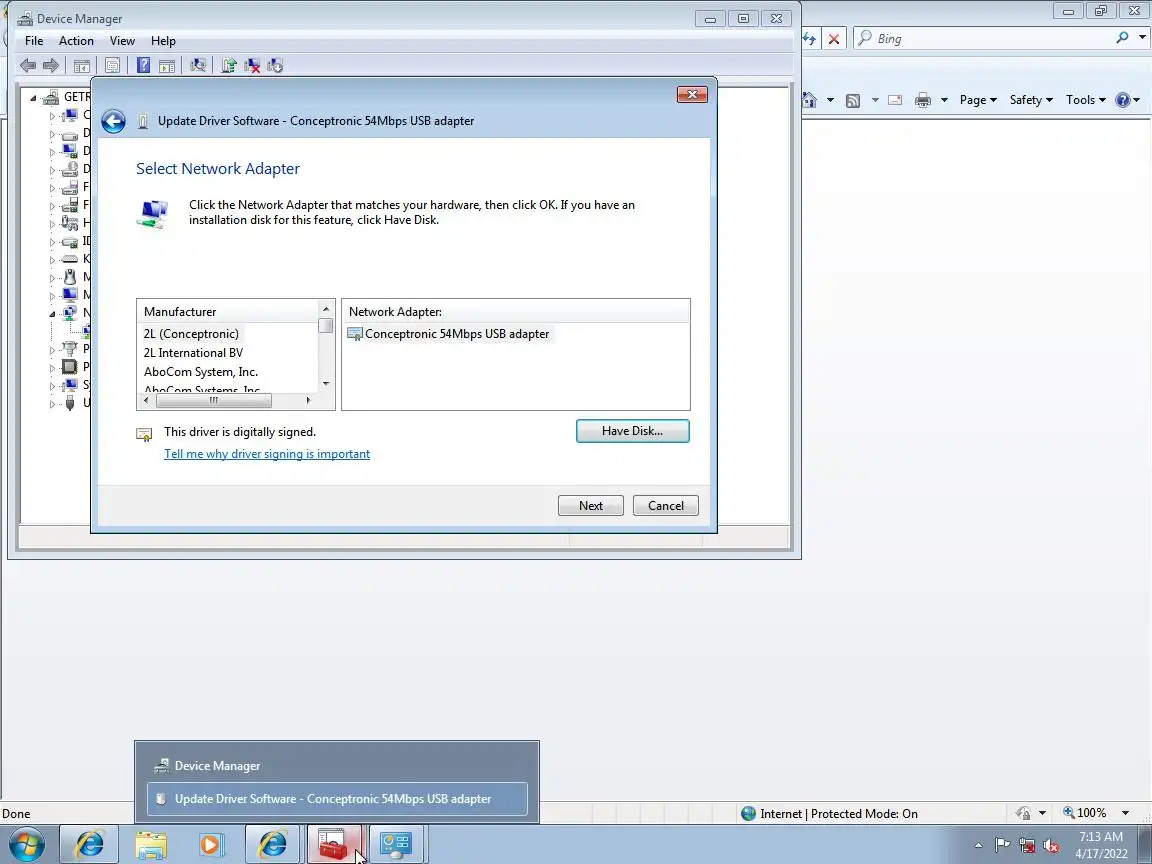The image size is (1152, 864).
Task: Open the Safety menu in Internet Explorer
Action: (x=1031, y=100)
